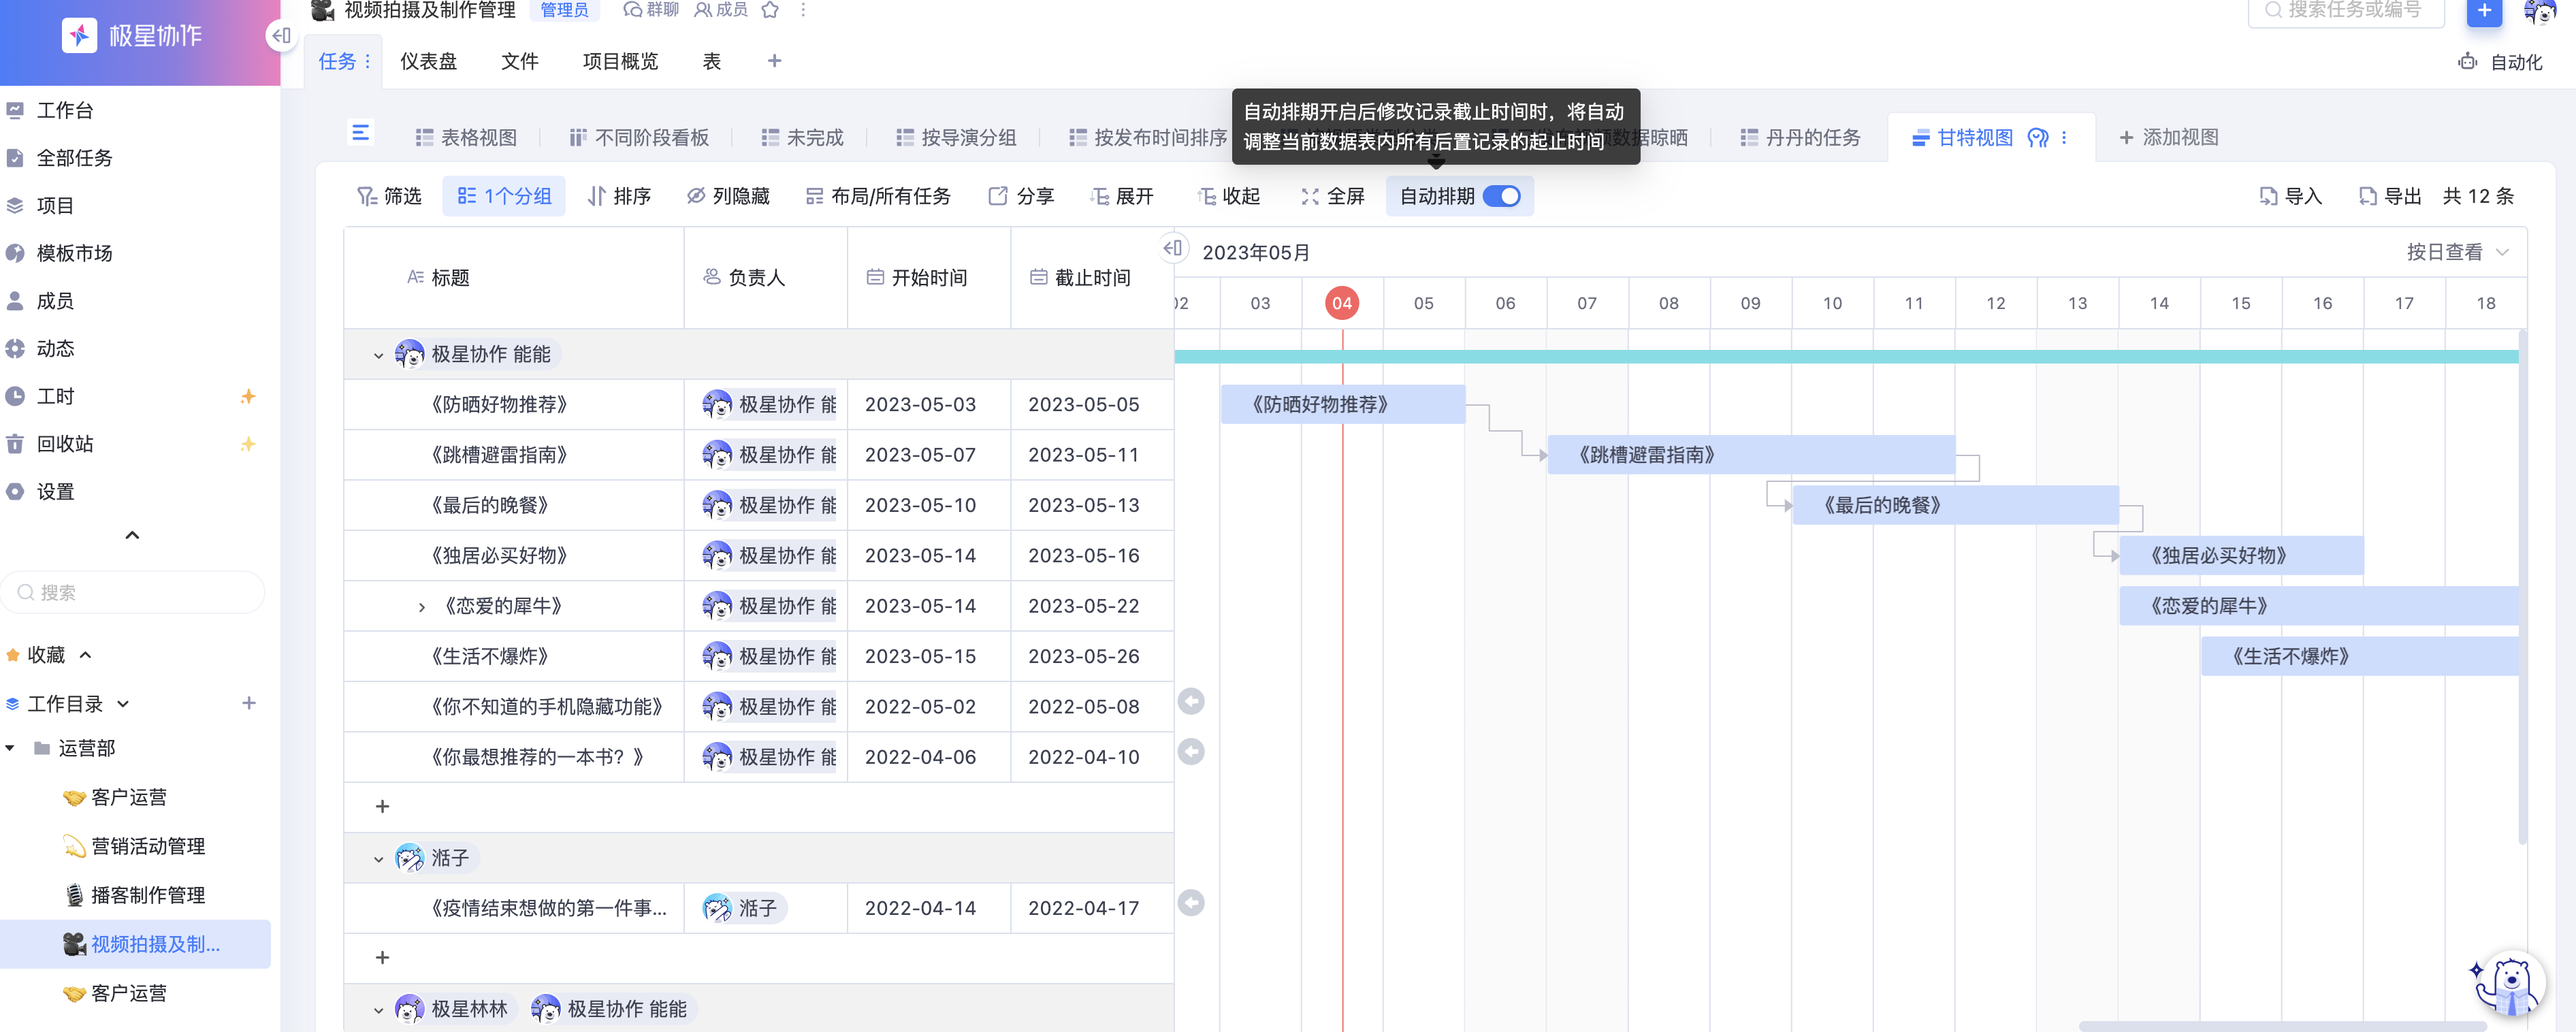2576x1032 pixels.
Task: Collapse the 收藏 favorites section
Action: [86, 655]
